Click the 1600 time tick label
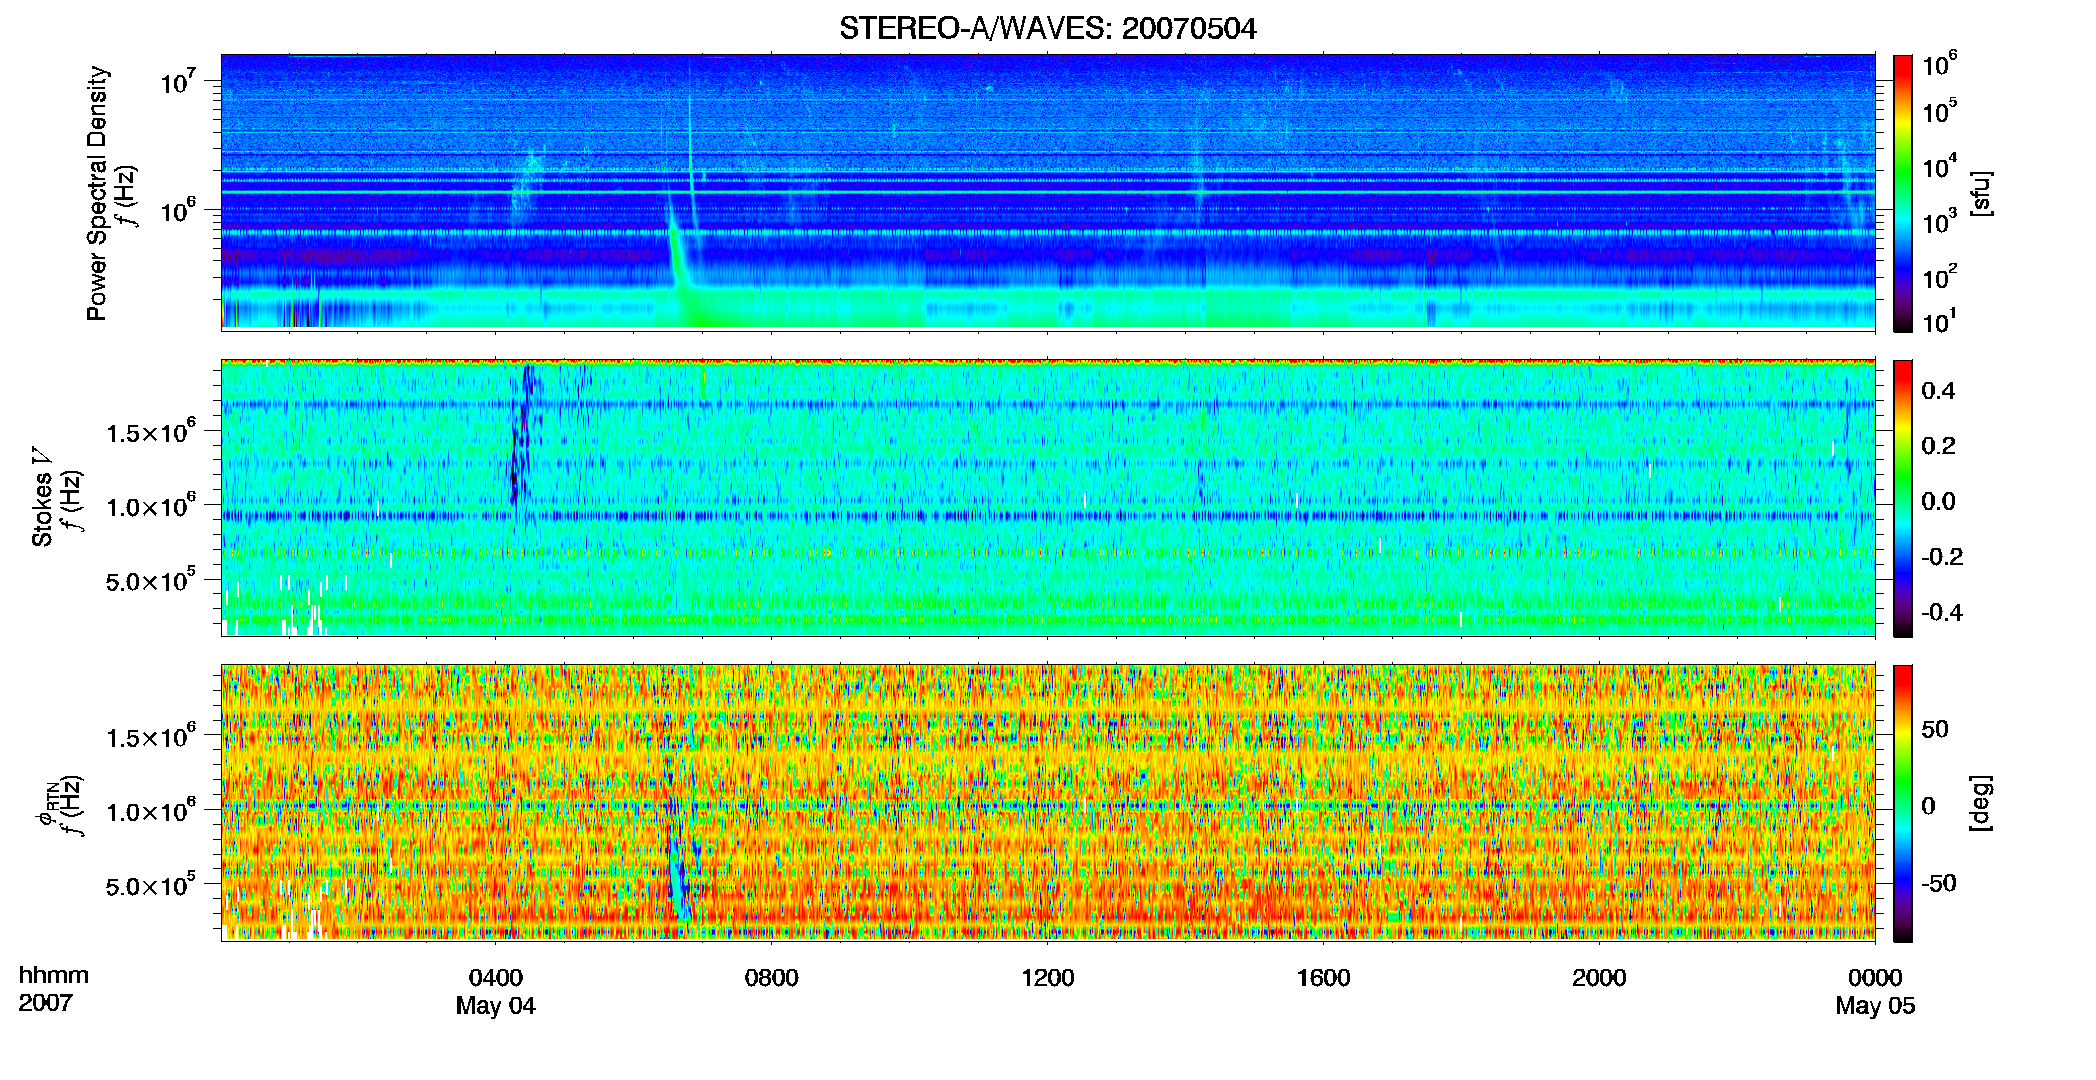This screenshot has height=1080, width=2096. pos(1323,978)
